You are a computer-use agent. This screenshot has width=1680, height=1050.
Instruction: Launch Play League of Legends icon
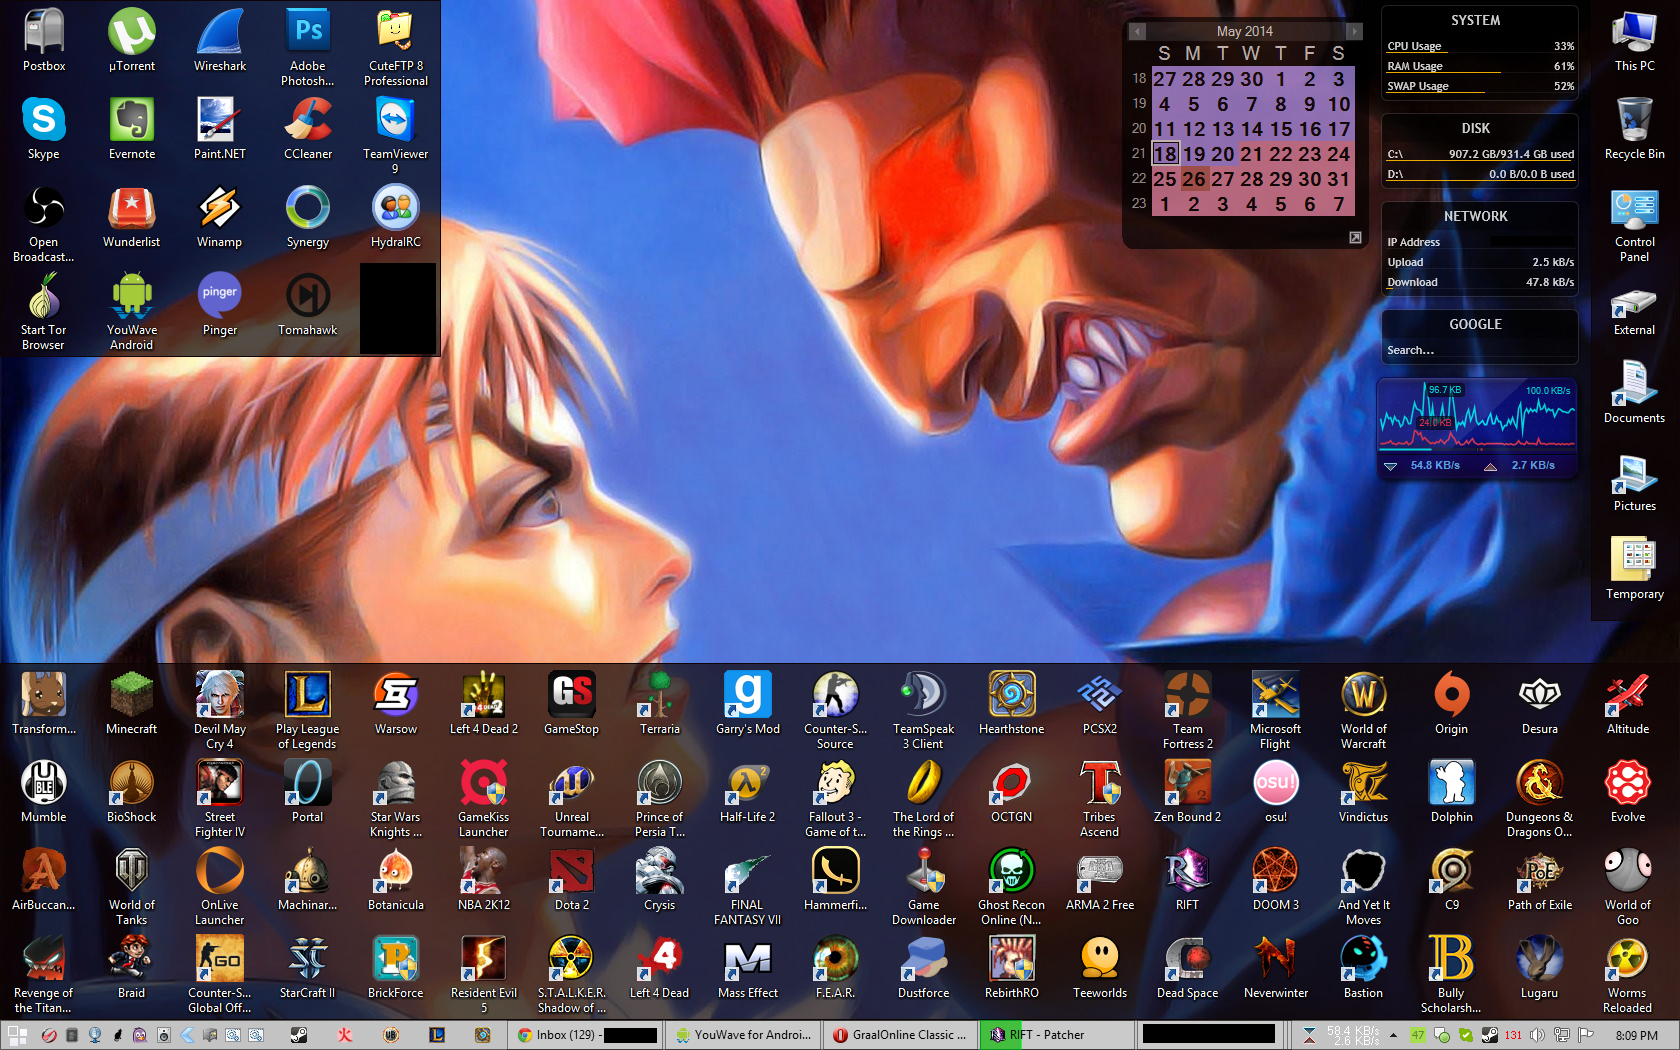(308, 710)
